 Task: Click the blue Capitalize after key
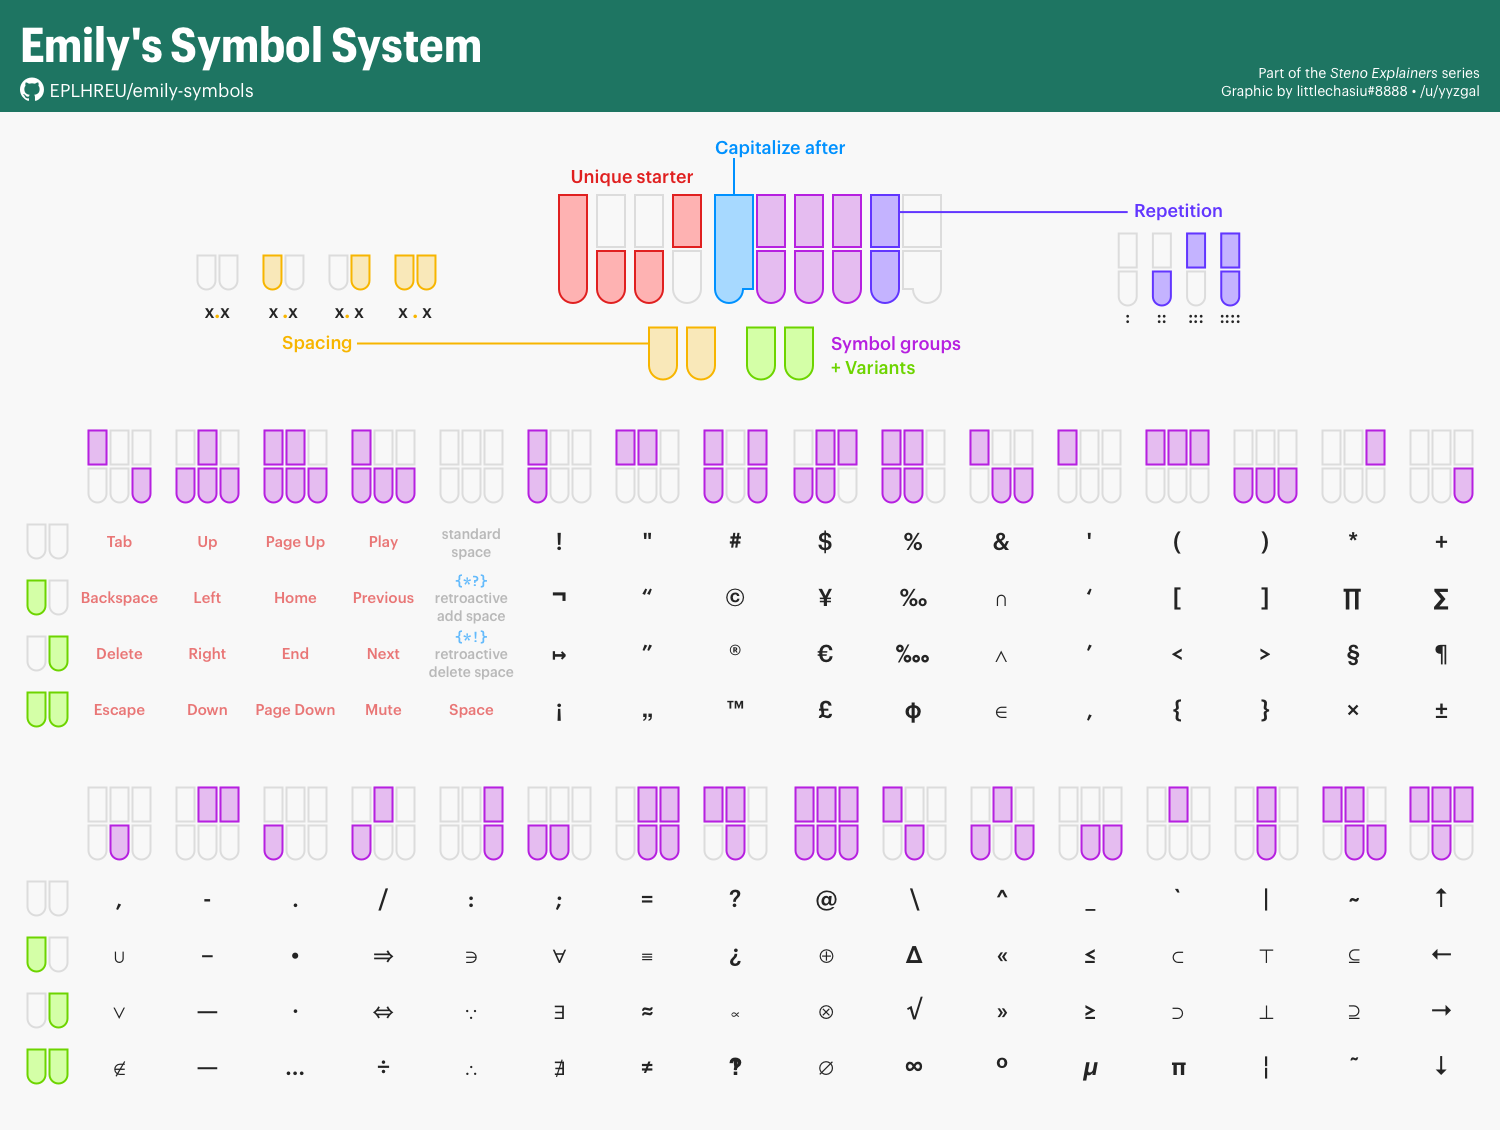pos(733,247)
